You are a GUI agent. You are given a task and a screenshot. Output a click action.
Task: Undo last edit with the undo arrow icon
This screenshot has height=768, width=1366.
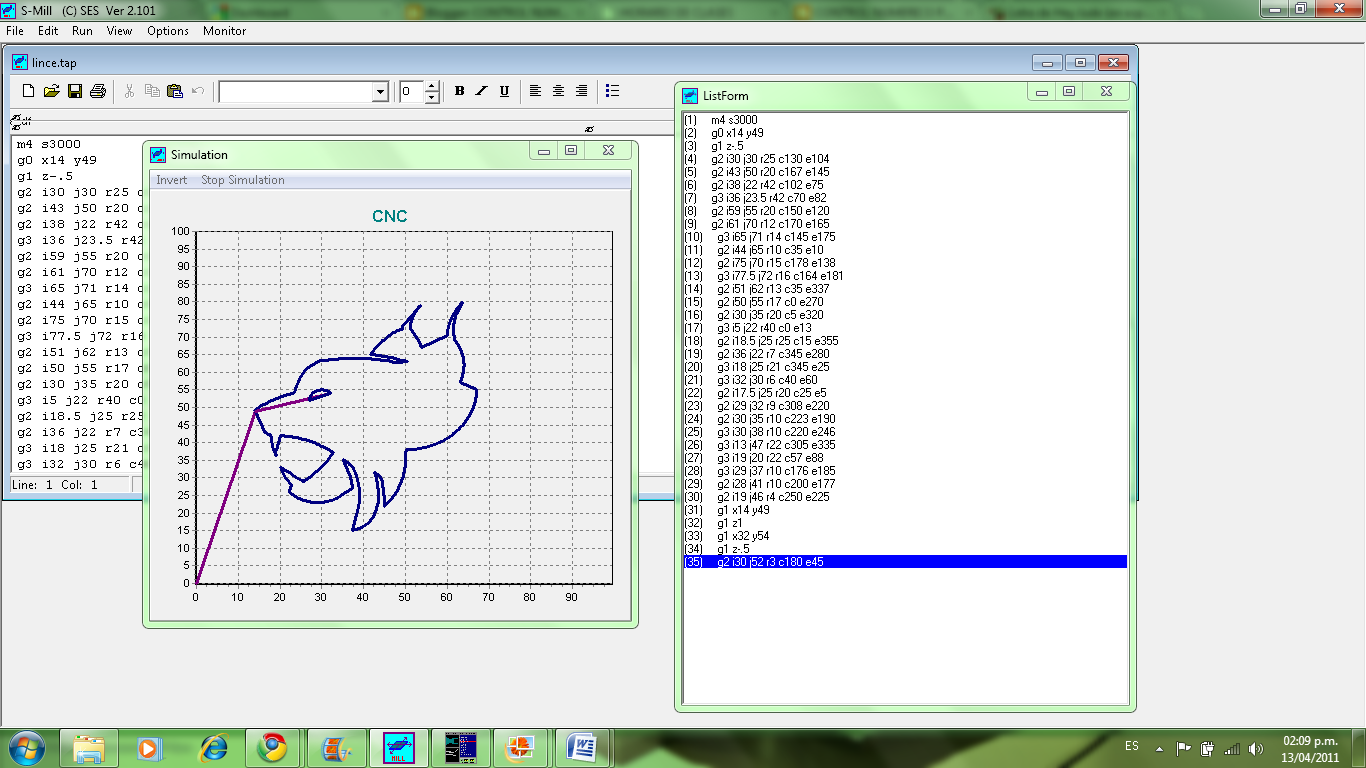pyautogui.click(x=197, y=91)
